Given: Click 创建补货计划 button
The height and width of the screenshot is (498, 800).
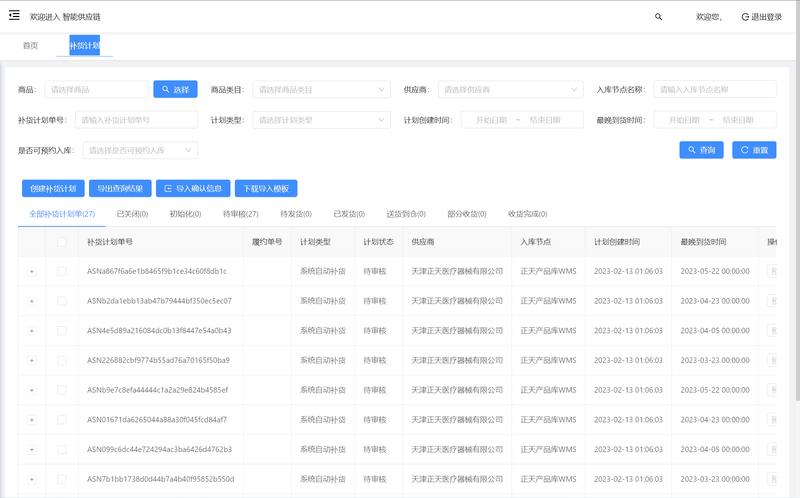Looking at the screenshot, I should [53, 188].
